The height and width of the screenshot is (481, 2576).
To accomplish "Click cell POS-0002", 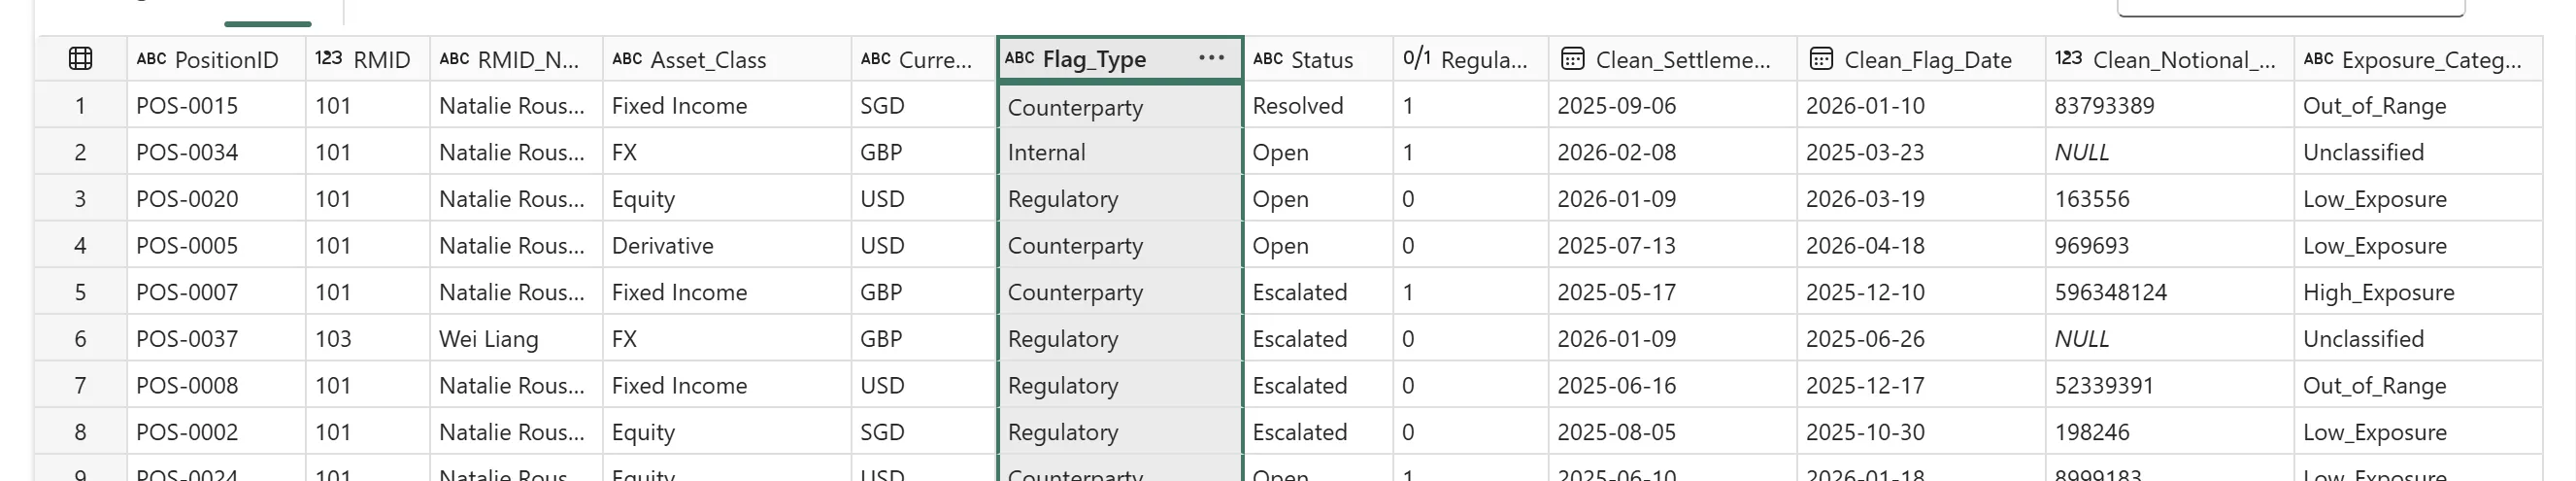I will (216, 432).
